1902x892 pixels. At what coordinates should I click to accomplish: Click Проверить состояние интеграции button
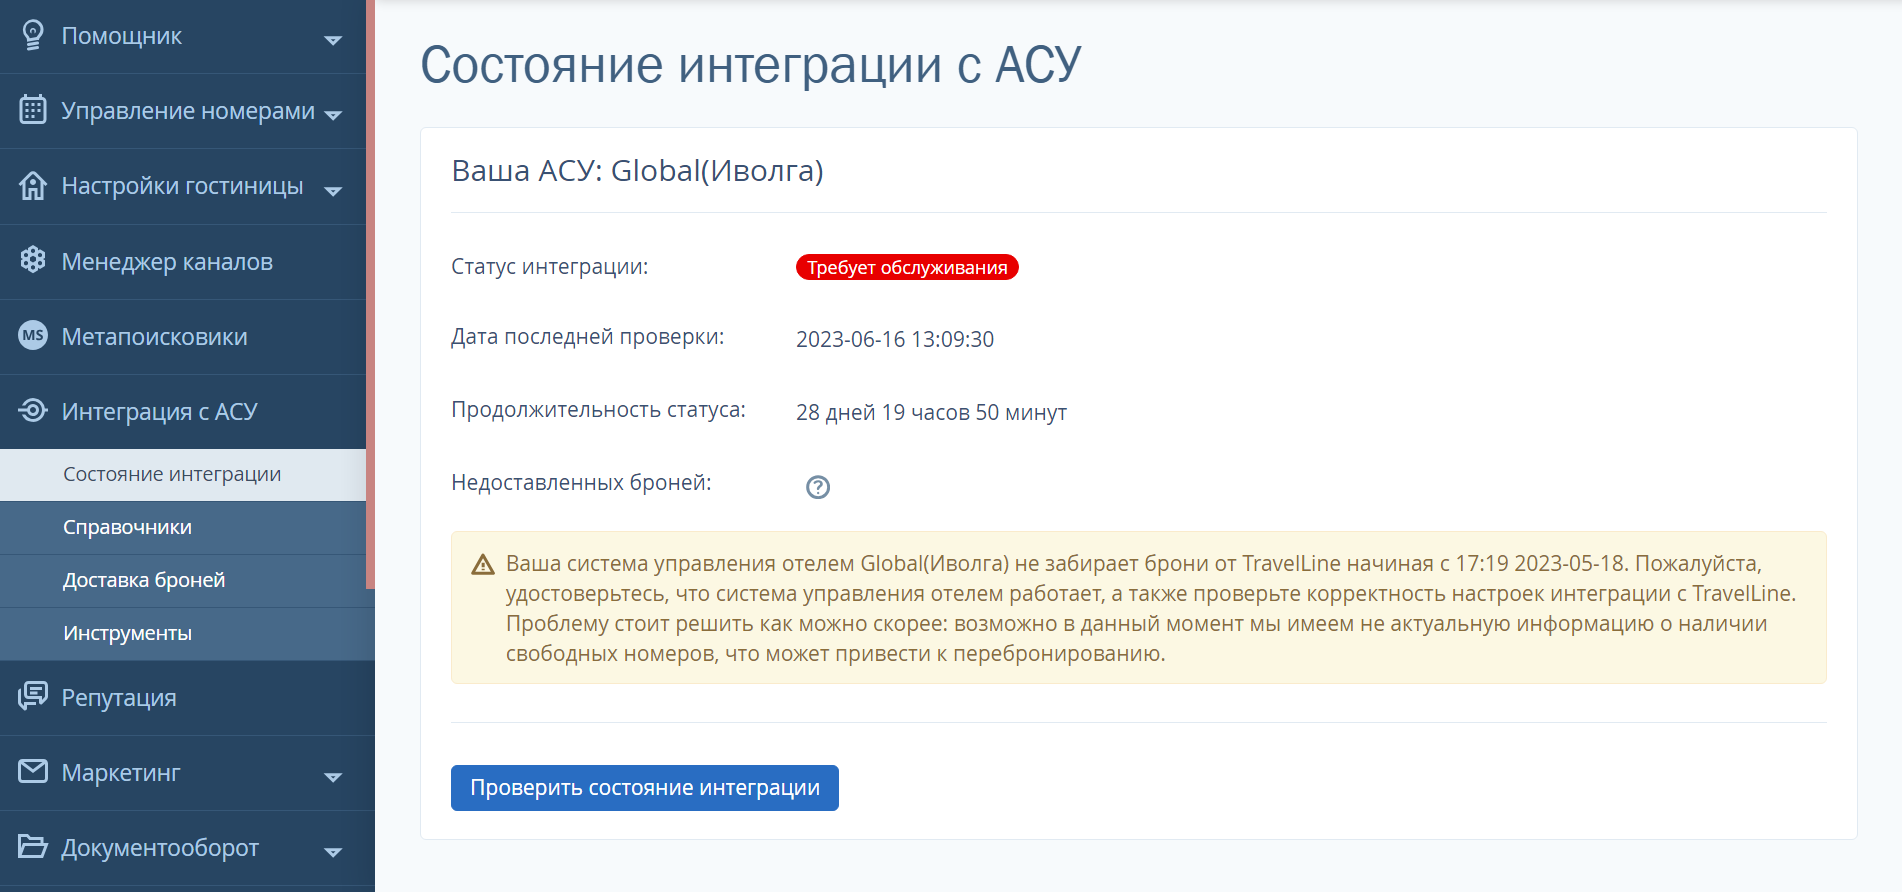645,788
